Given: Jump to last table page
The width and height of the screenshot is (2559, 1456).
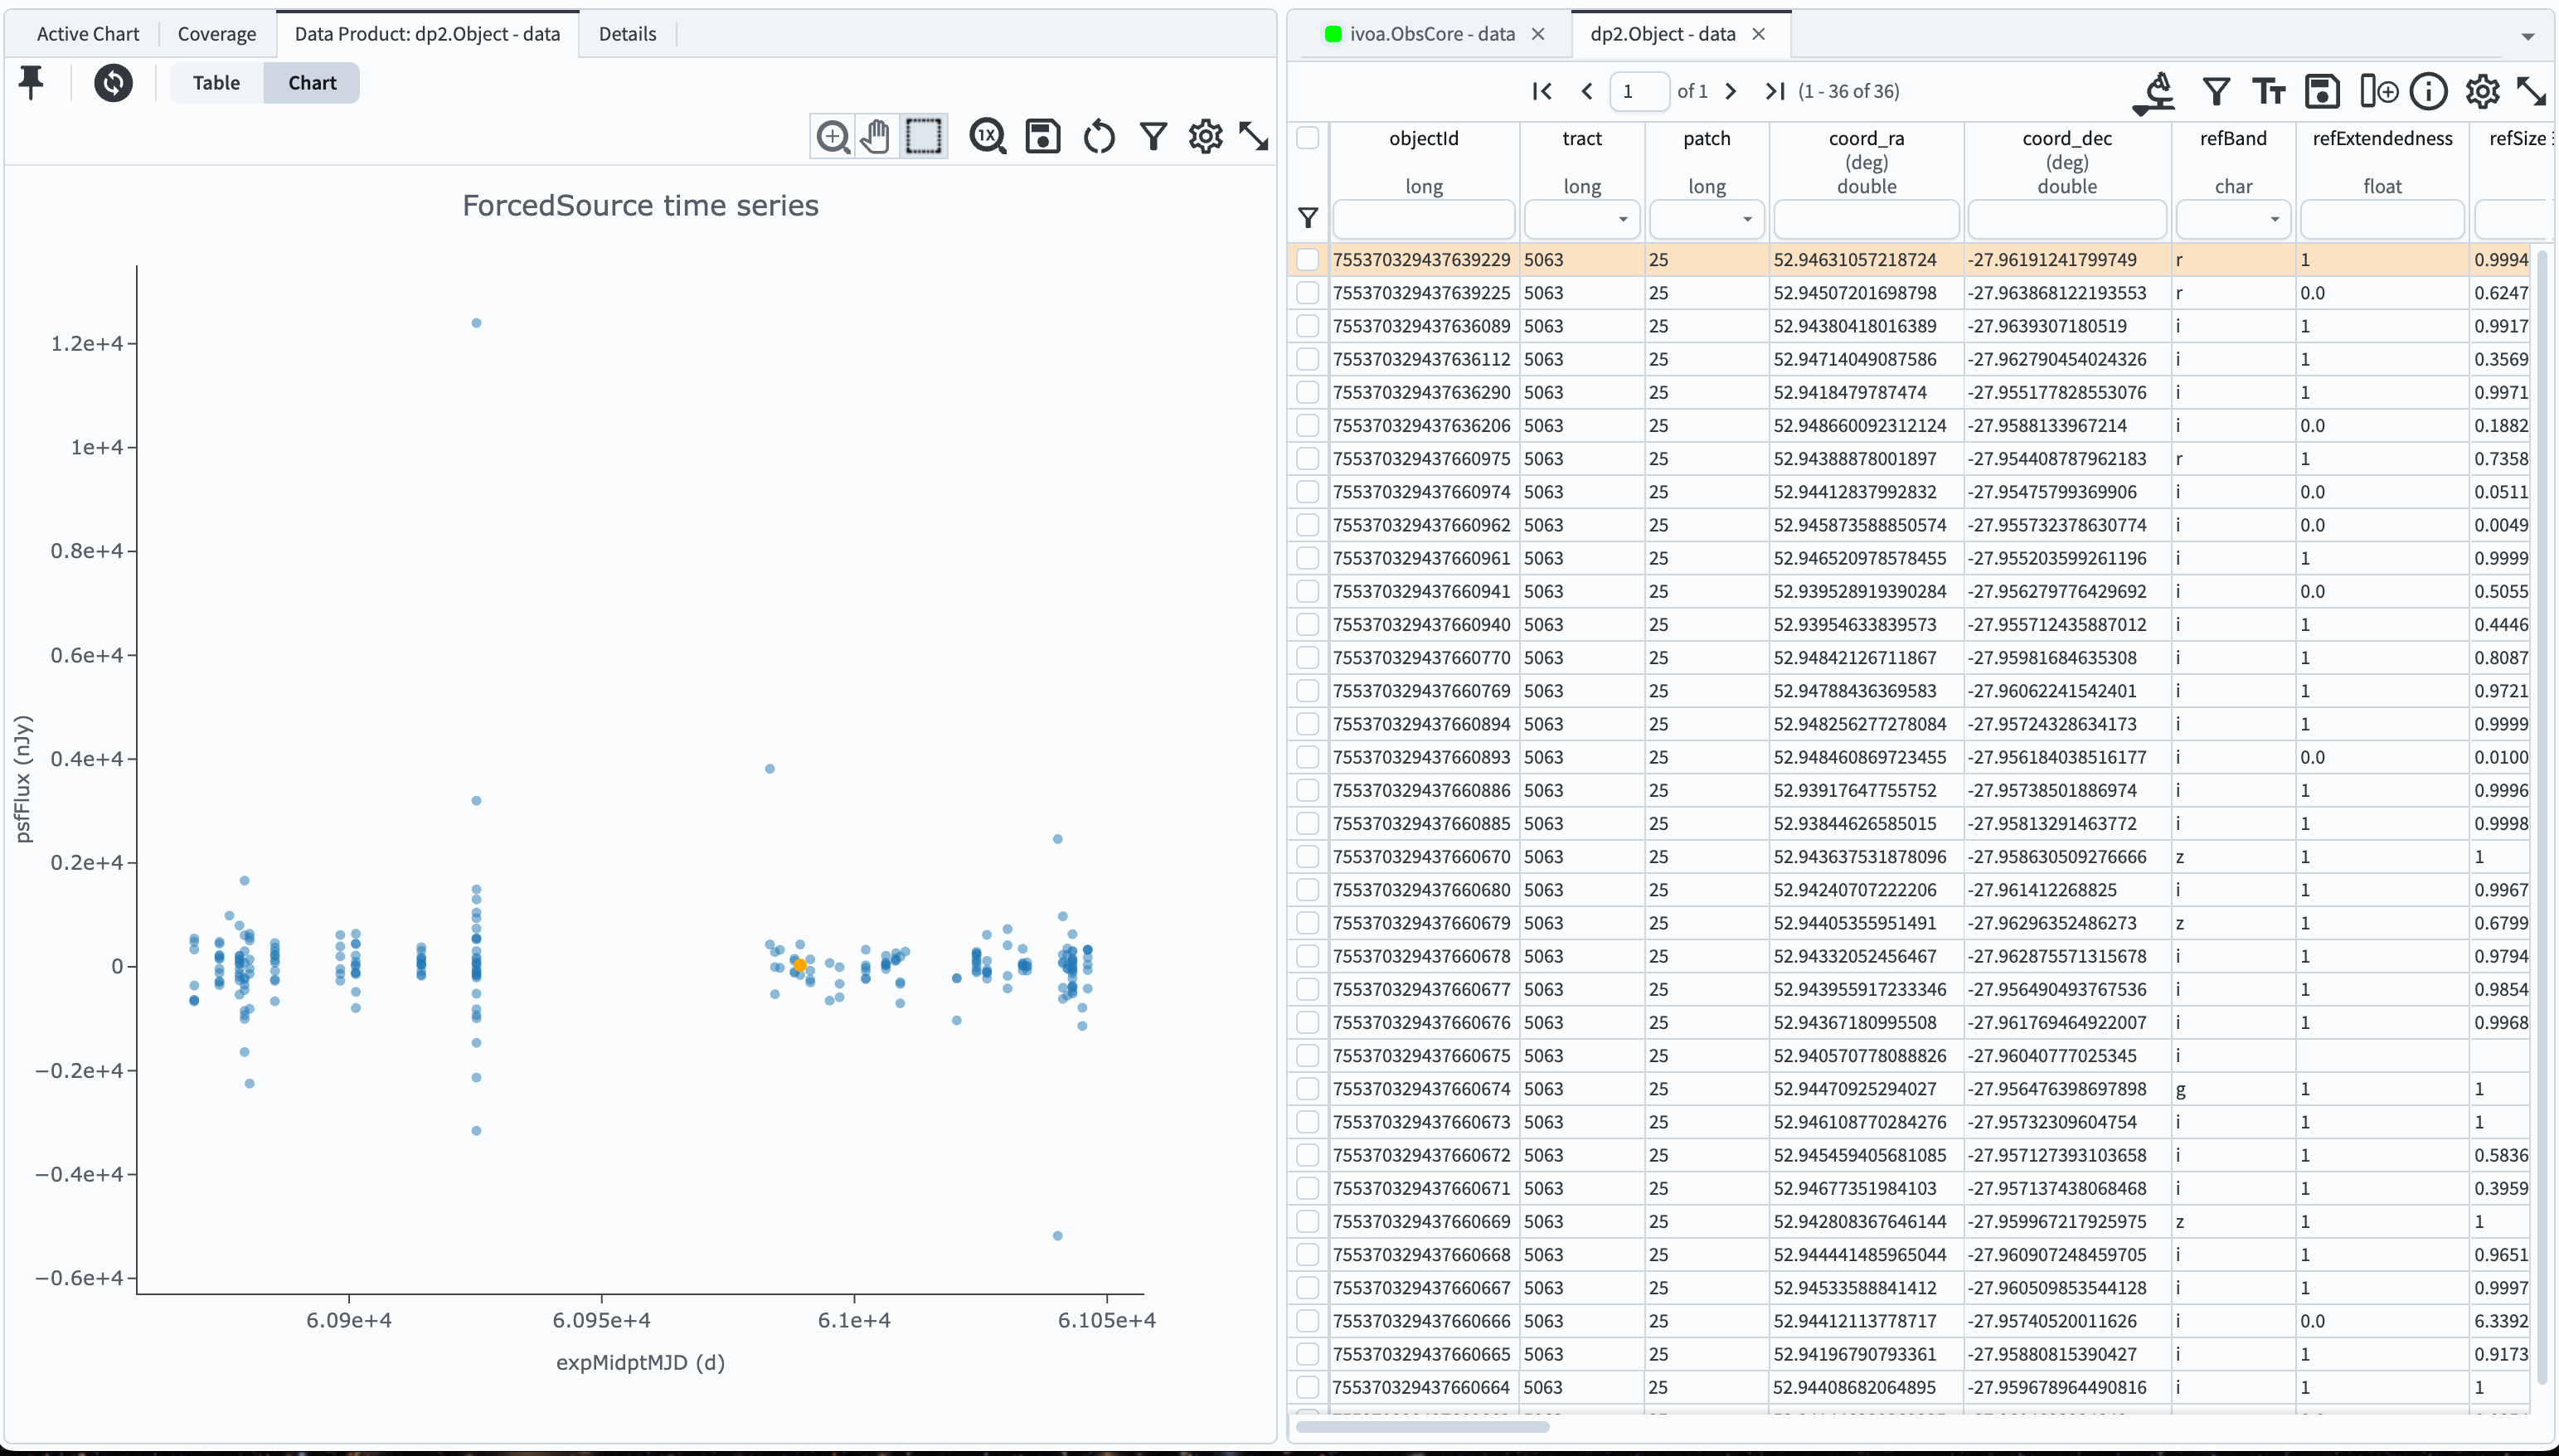Looking at the screenshot, I should pos(1775,91).
